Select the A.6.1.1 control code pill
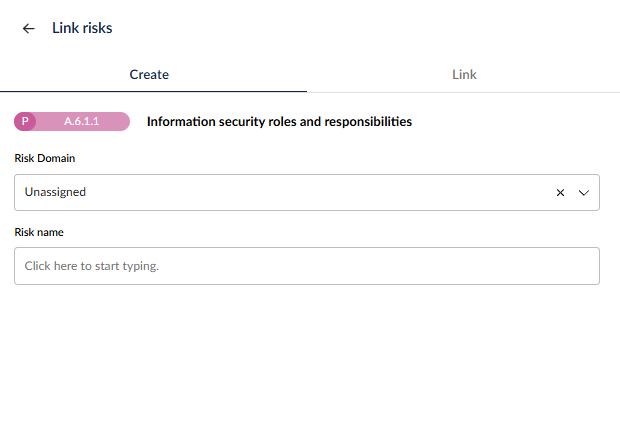The image size is (620, 421). tap(72, 121)
